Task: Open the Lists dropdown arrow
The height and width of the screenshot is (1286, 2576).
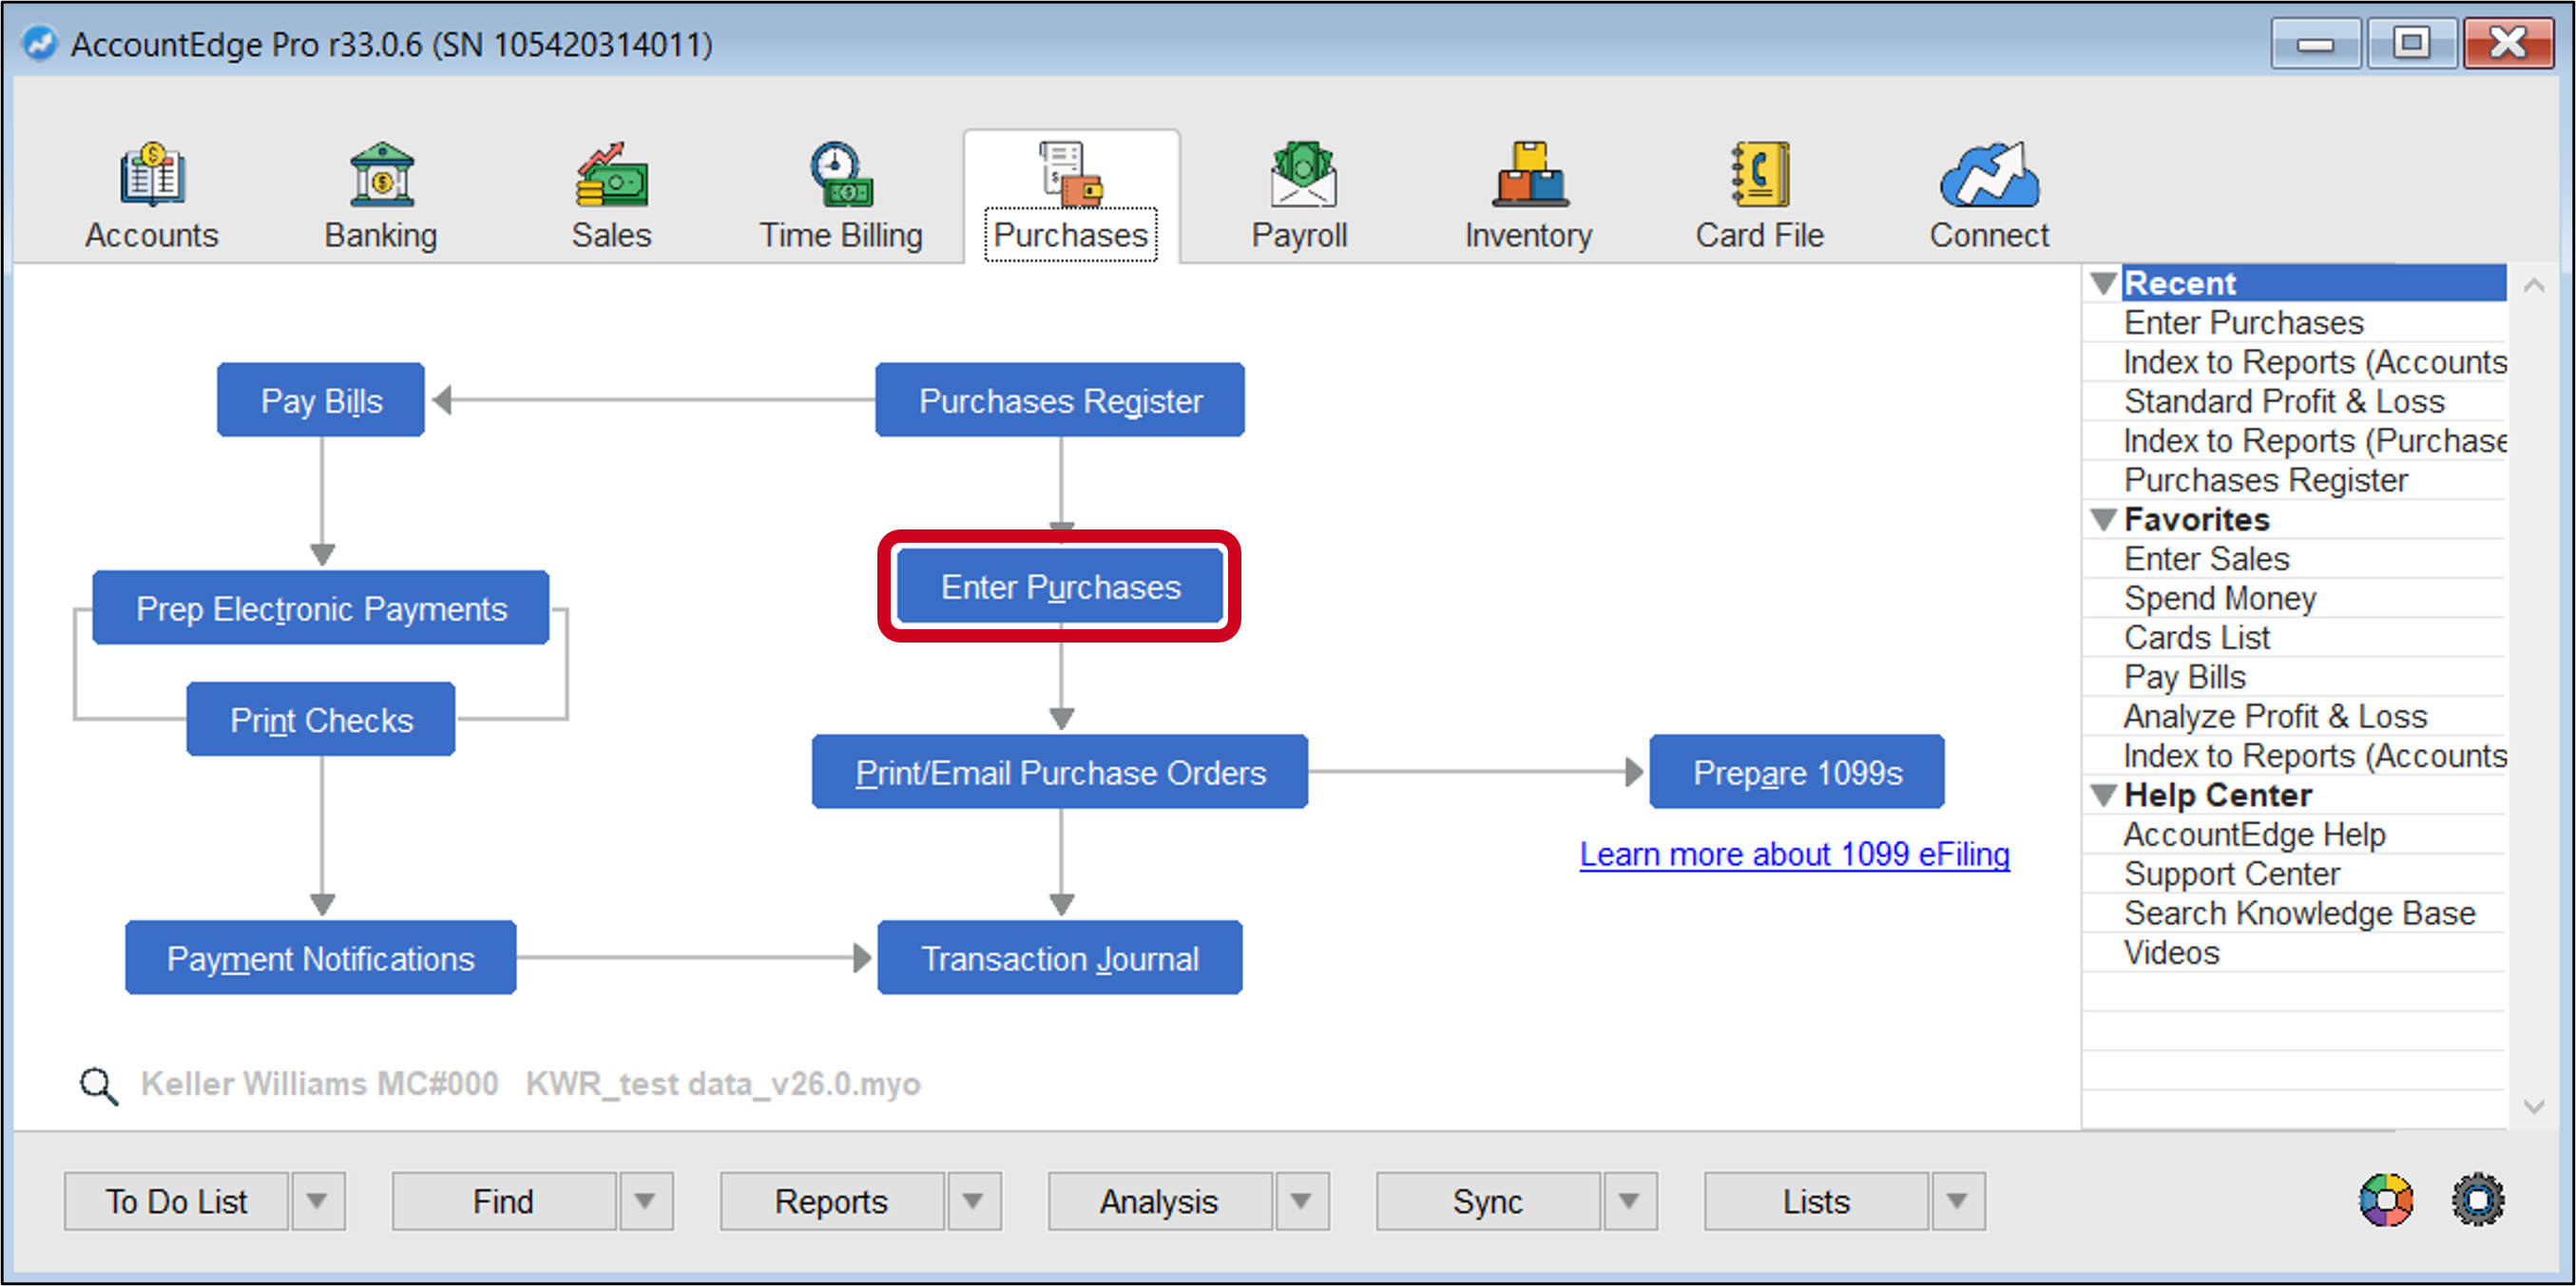Action: point(1956,1201)
